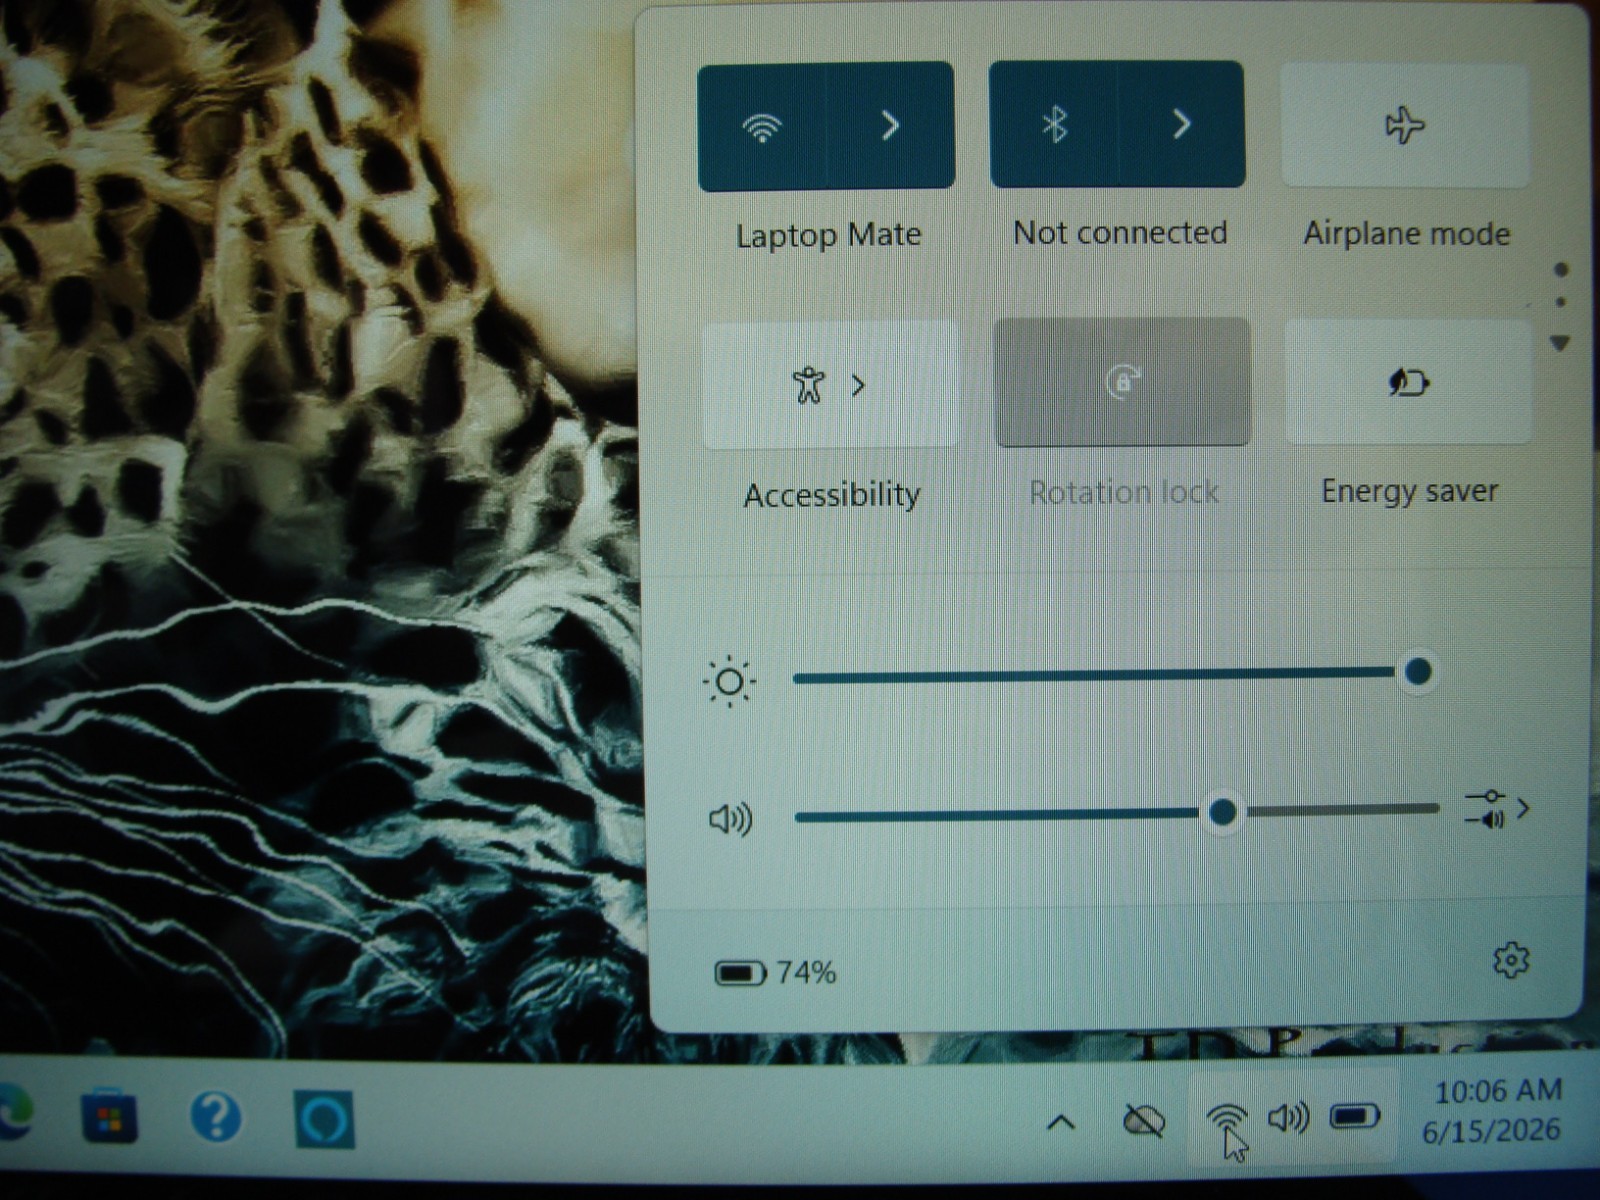Click the Accessibility label
Screen dimensions: 1600x1200
[x=831, y=494]
